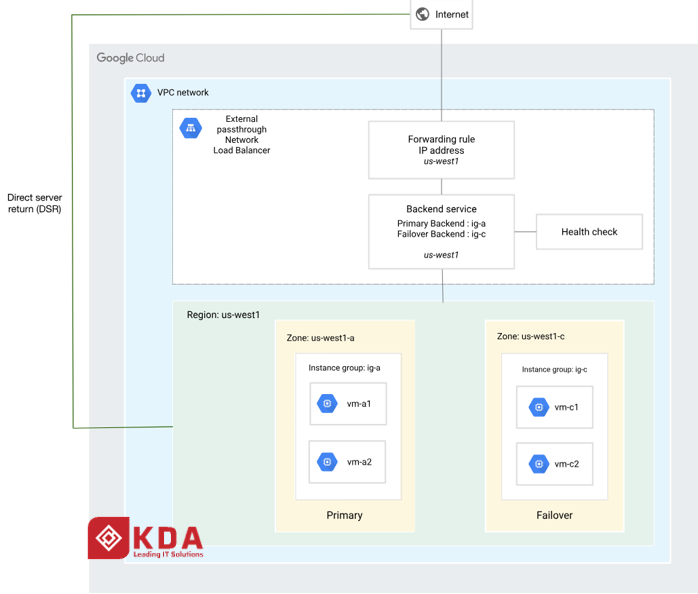The image size is (698, 594).
Task: Click the Load Balancer hexagon icon
Action: coord(191,128)
